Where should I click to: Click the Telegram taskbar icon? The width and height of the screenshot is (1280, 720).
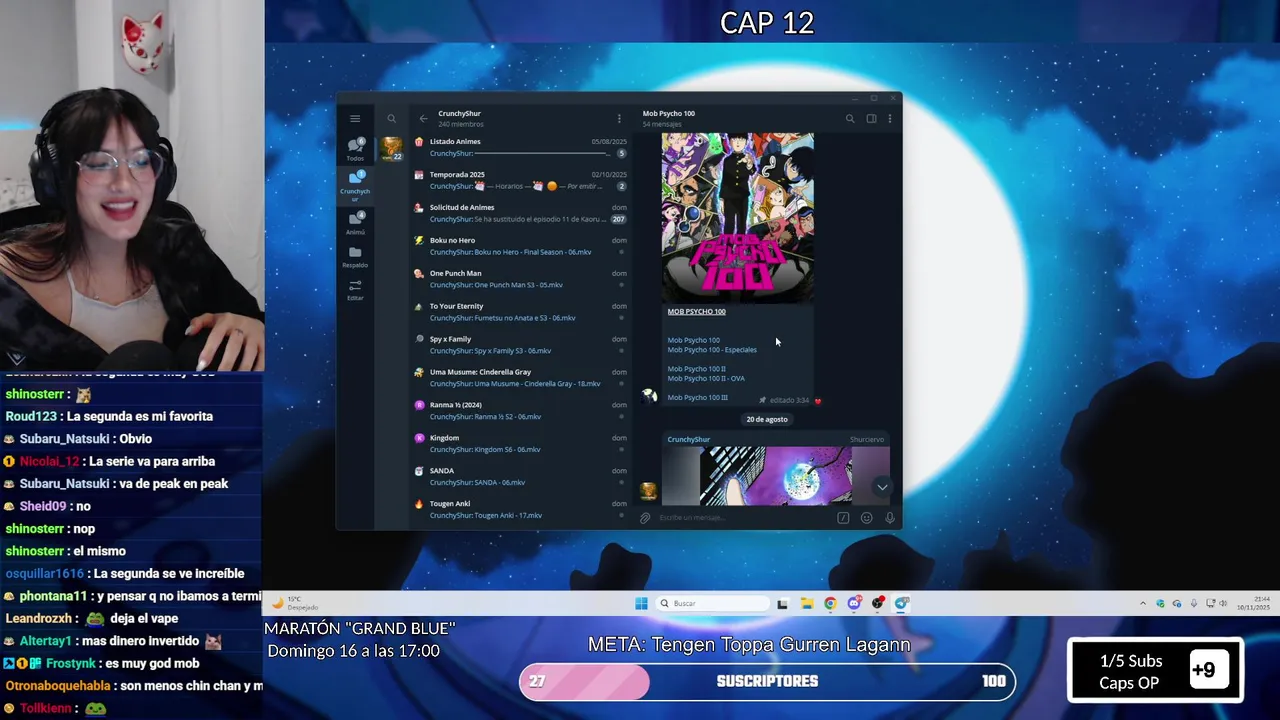click(902, 603)
